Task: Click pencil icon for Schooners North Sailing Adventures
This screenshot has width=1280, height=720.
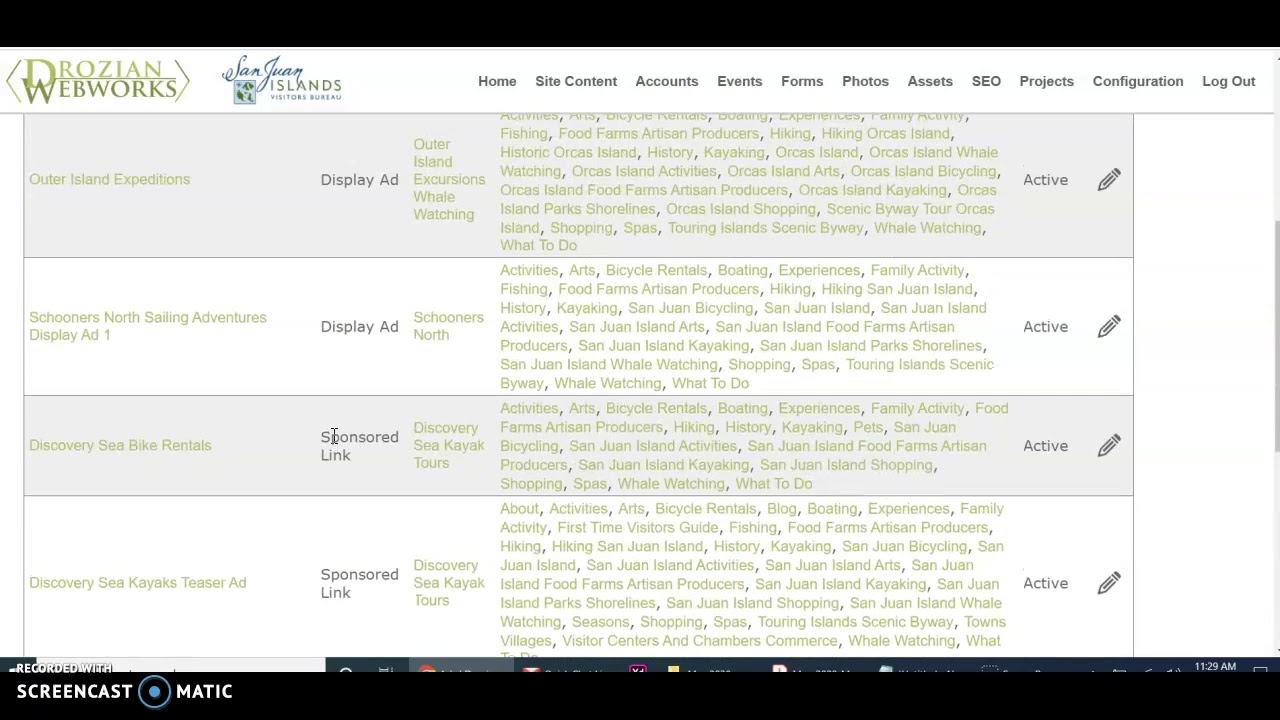Action: (1108, 327)
